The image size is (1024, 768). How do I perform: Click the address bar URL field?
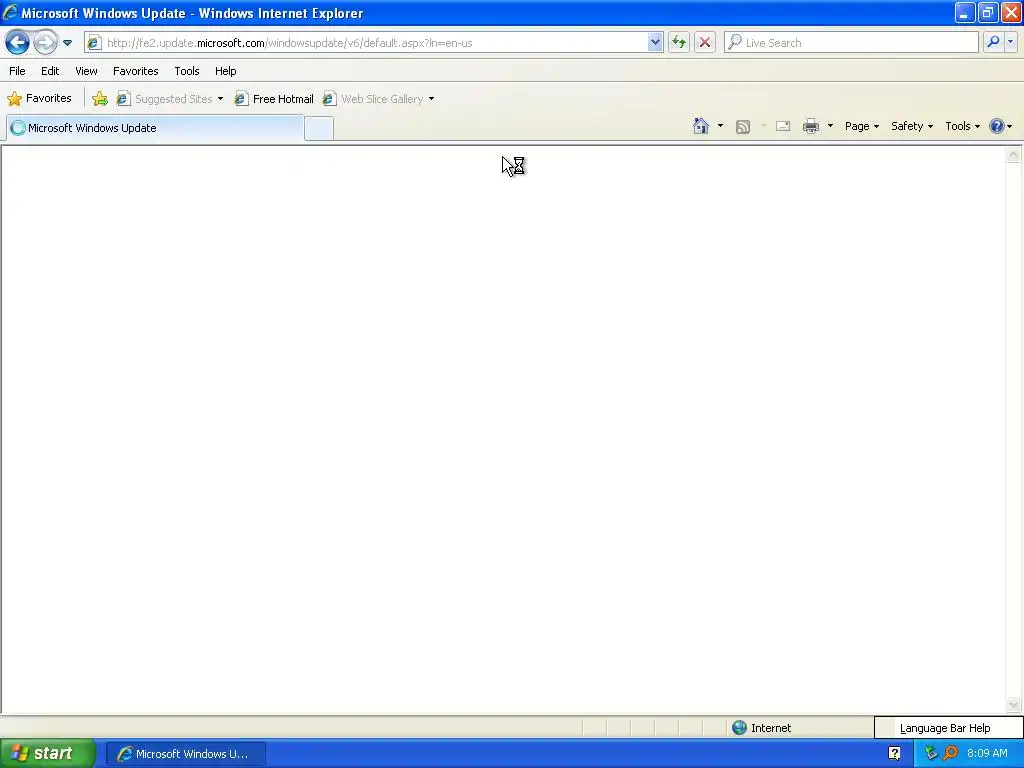376,43
